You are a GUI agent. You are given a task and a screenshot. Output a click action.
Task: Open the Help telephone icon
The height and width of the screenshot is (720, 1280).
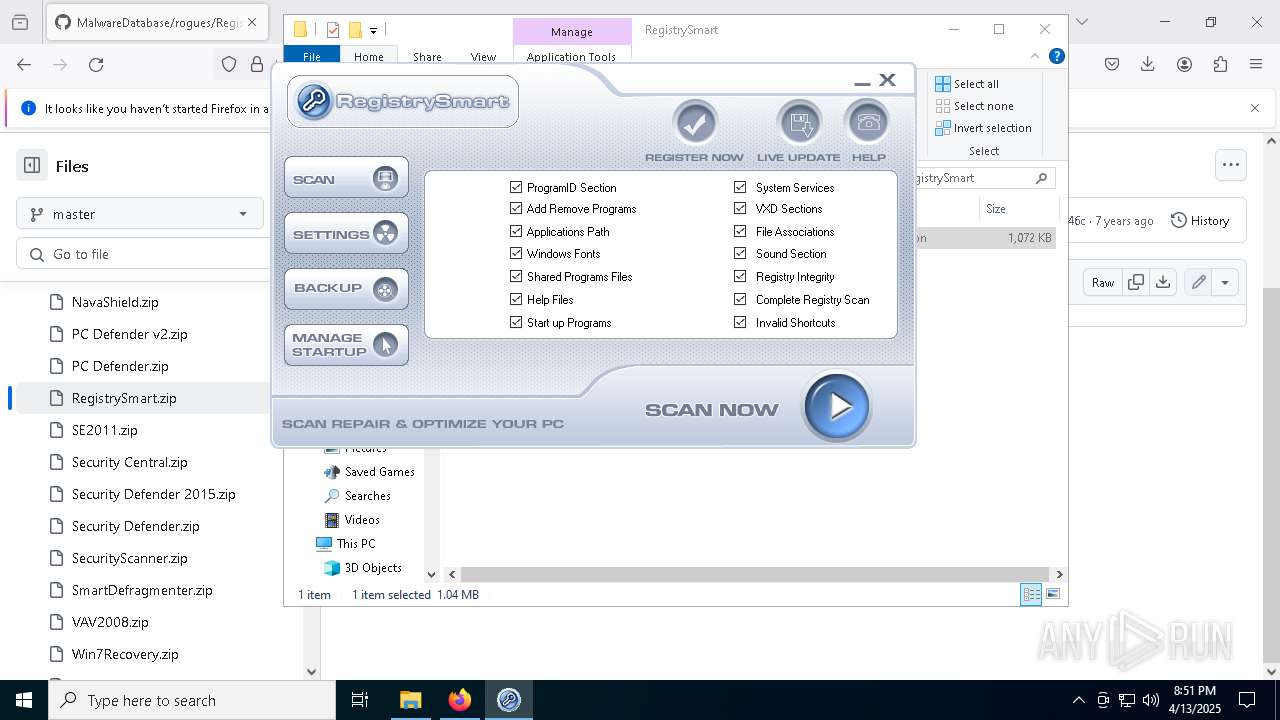(867, 124)
